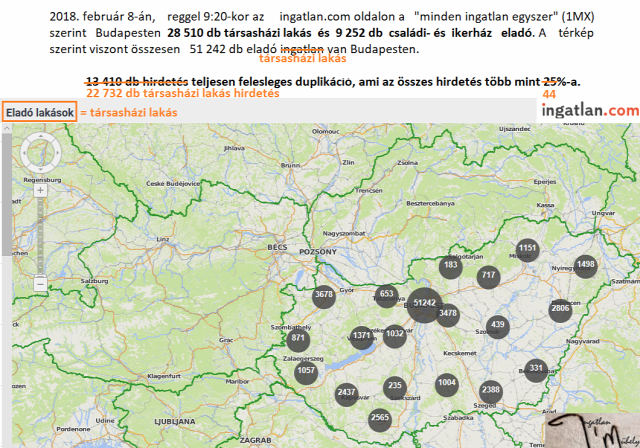
Task: Open the 183 cluster near Salgótarján
Action: click(x=451, y=267)
